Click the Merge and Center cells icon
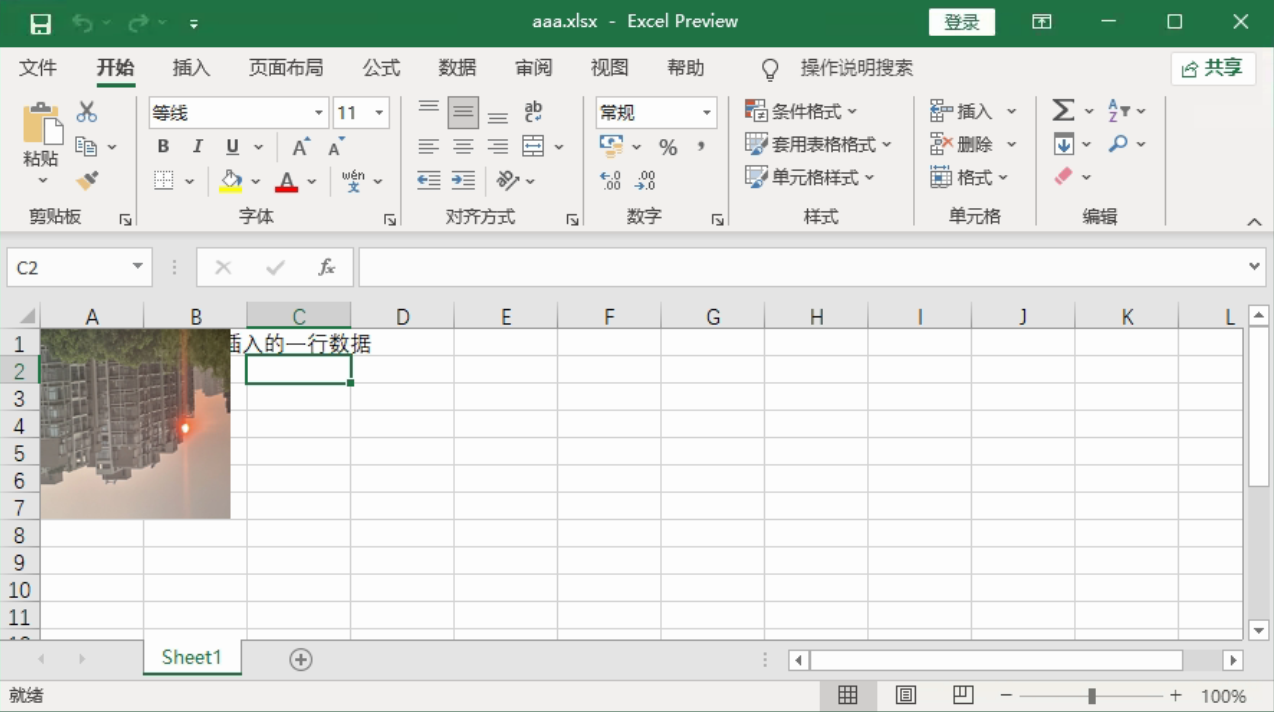The width and height of the screenshot is (1274, 712). click(534, 147)
